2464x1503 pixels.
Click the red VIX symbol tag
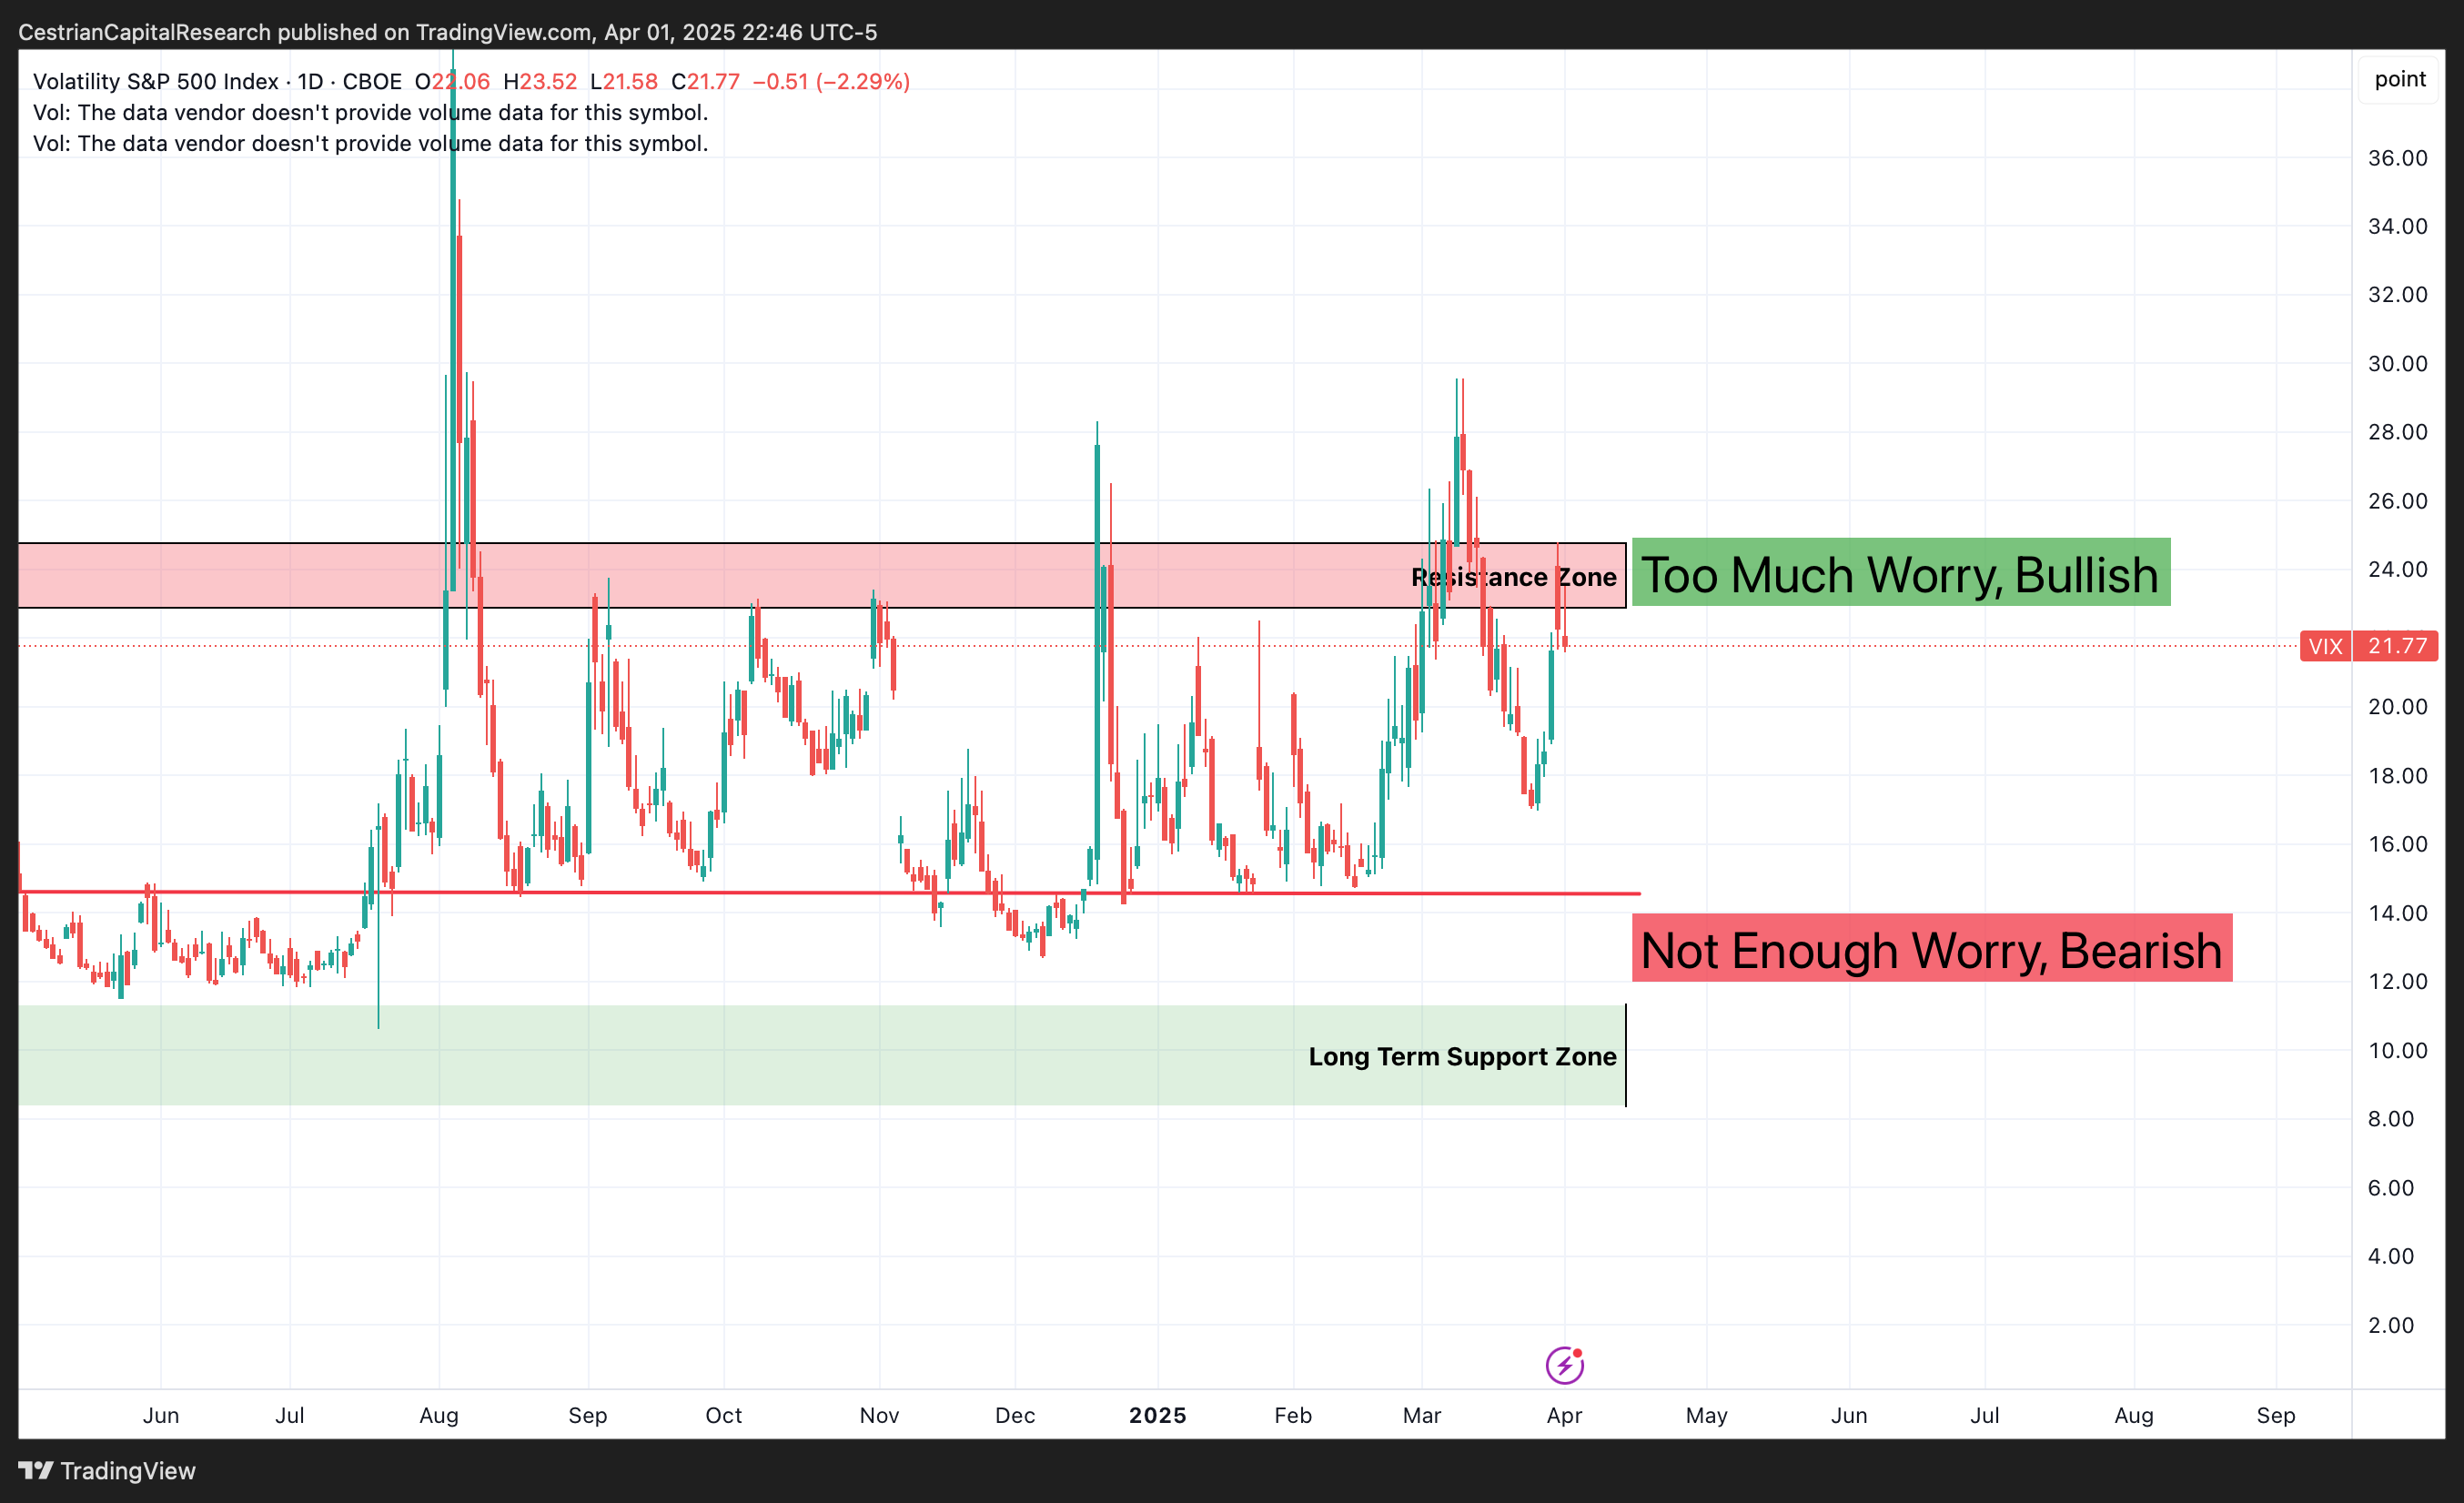click(x=2325, y=646)
